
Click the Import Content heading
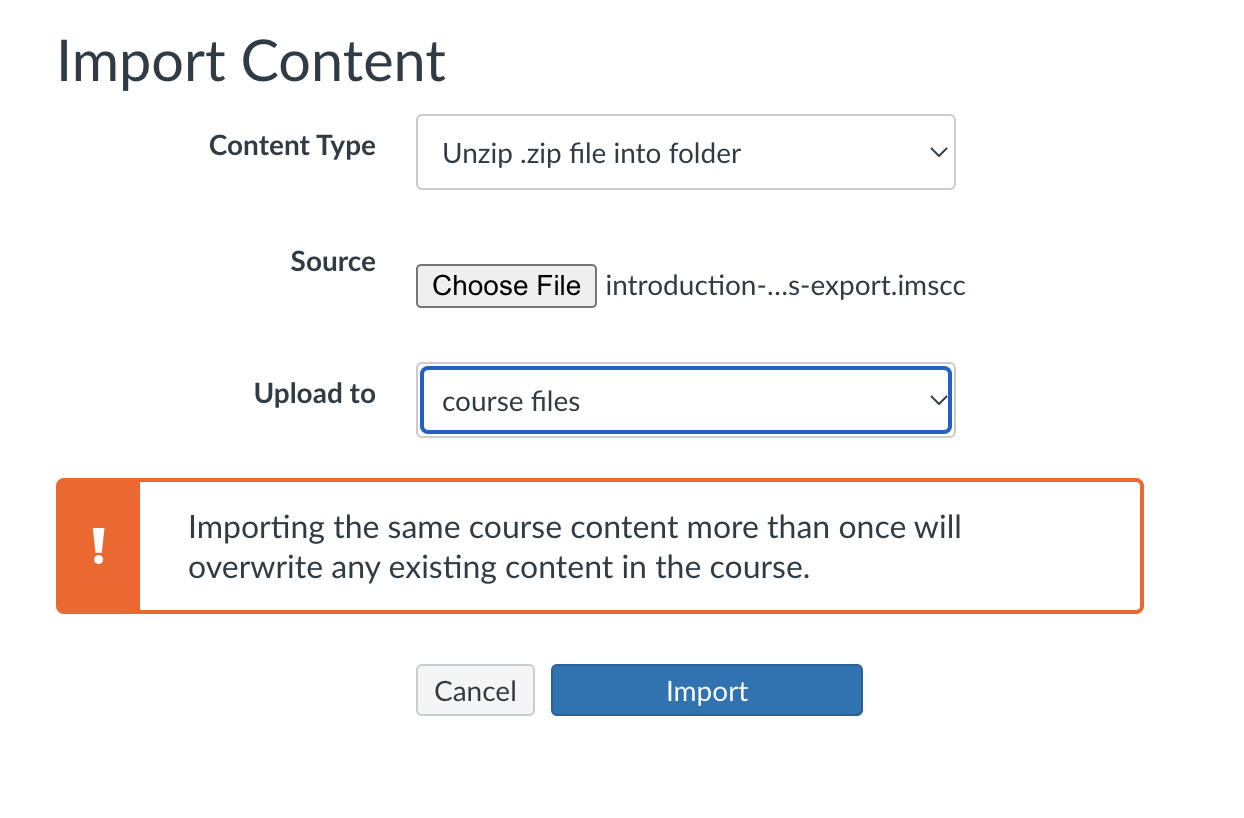(x=251, y=62)
